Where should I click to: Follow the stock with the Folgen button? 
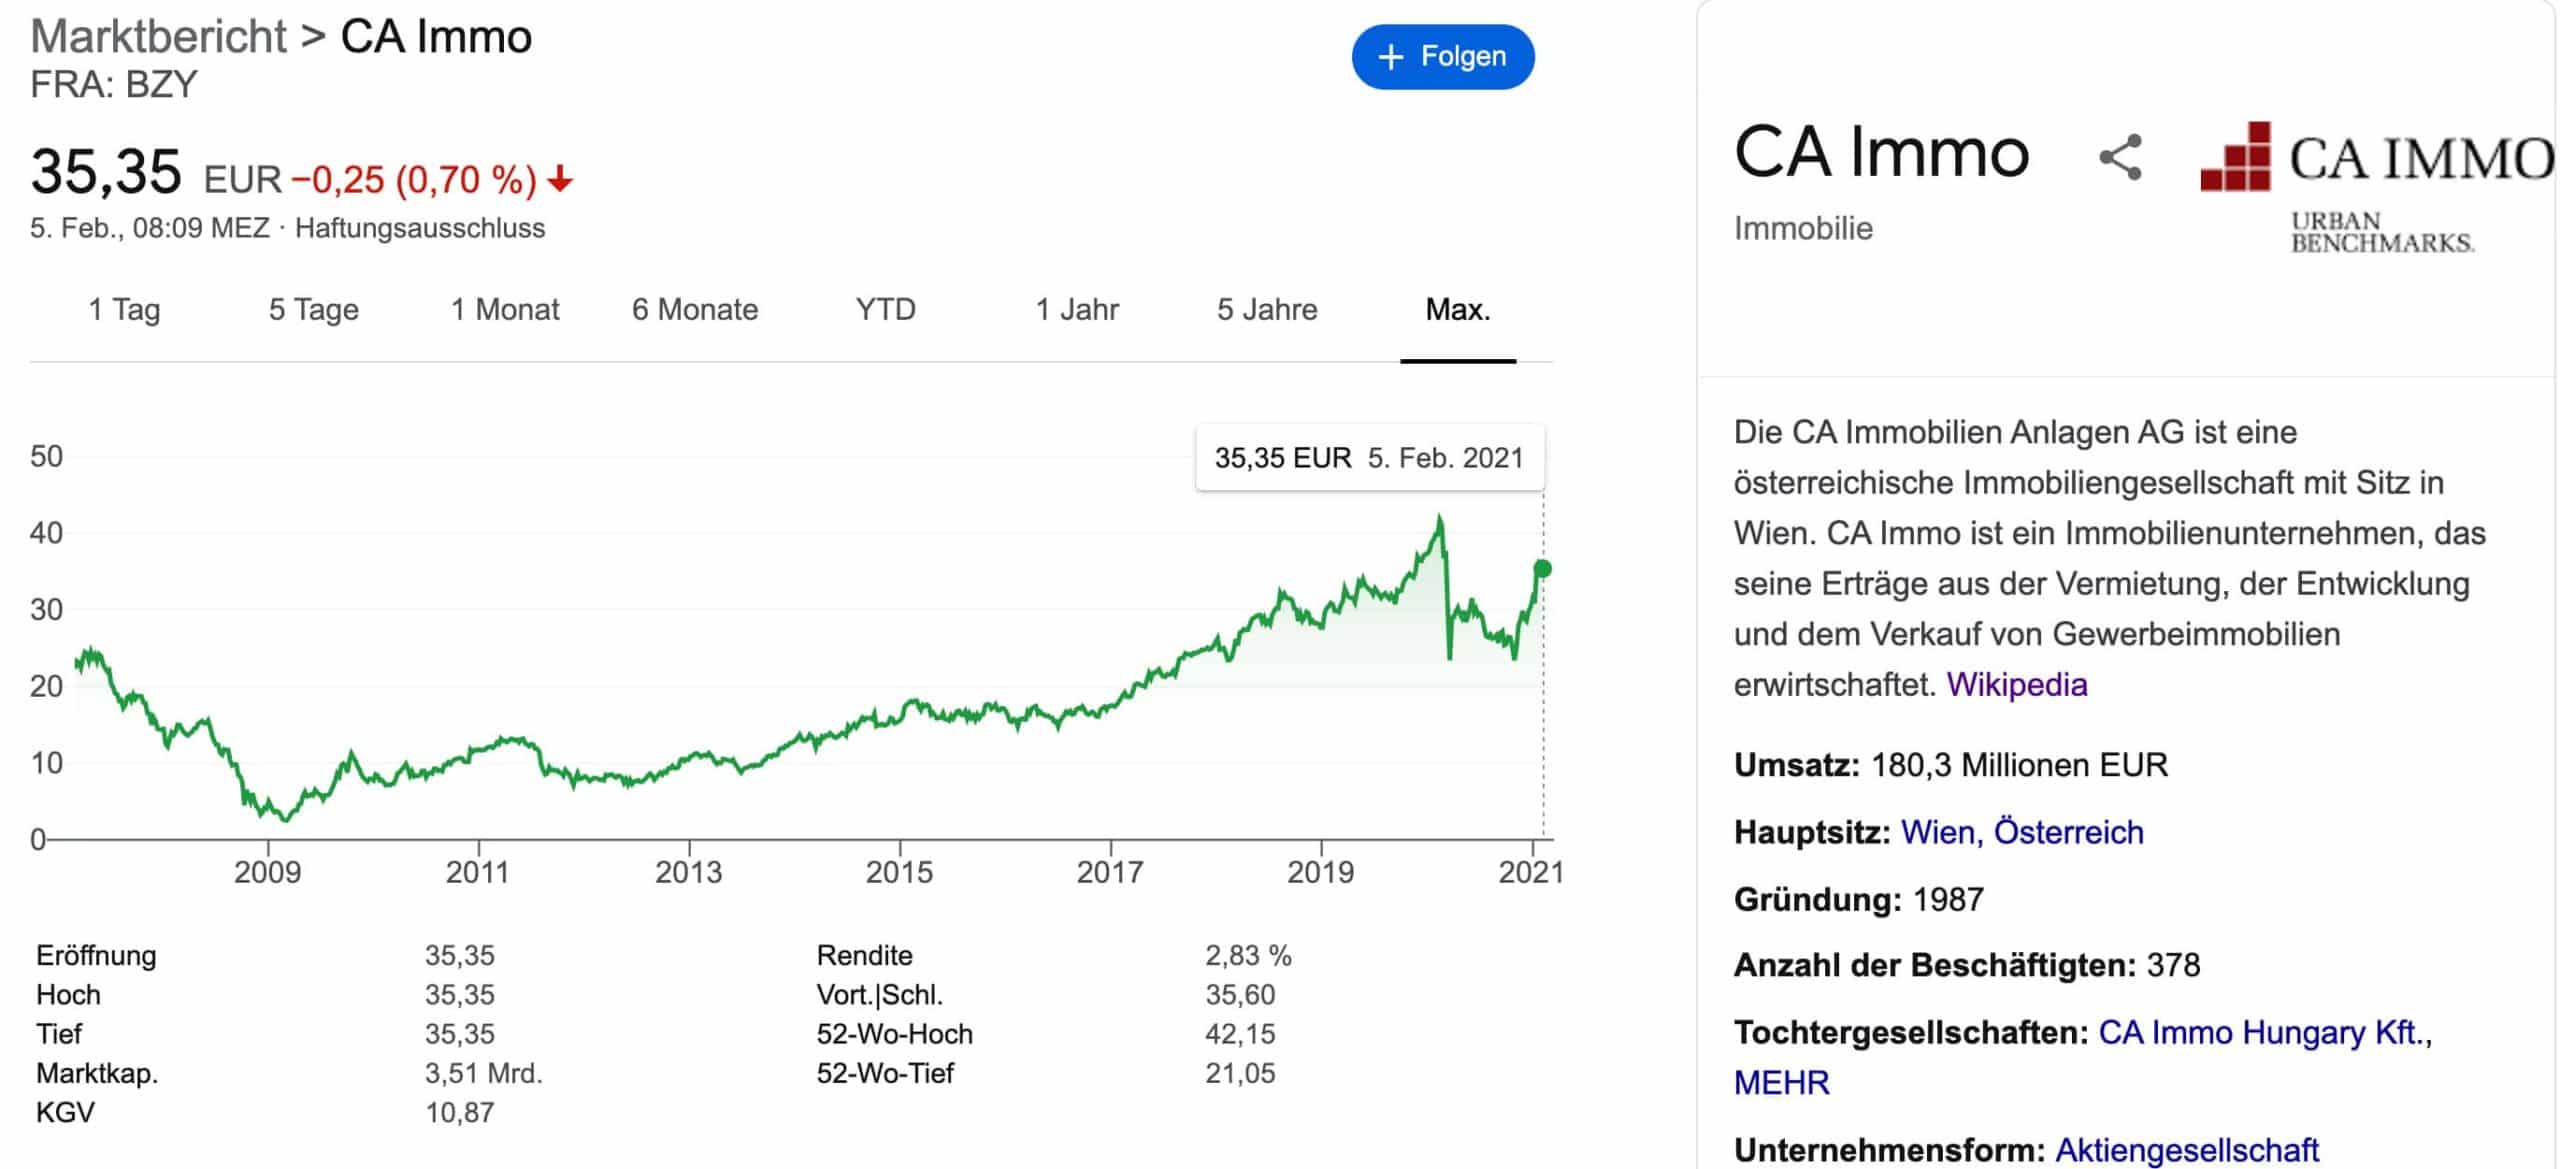pos(1442,57)
